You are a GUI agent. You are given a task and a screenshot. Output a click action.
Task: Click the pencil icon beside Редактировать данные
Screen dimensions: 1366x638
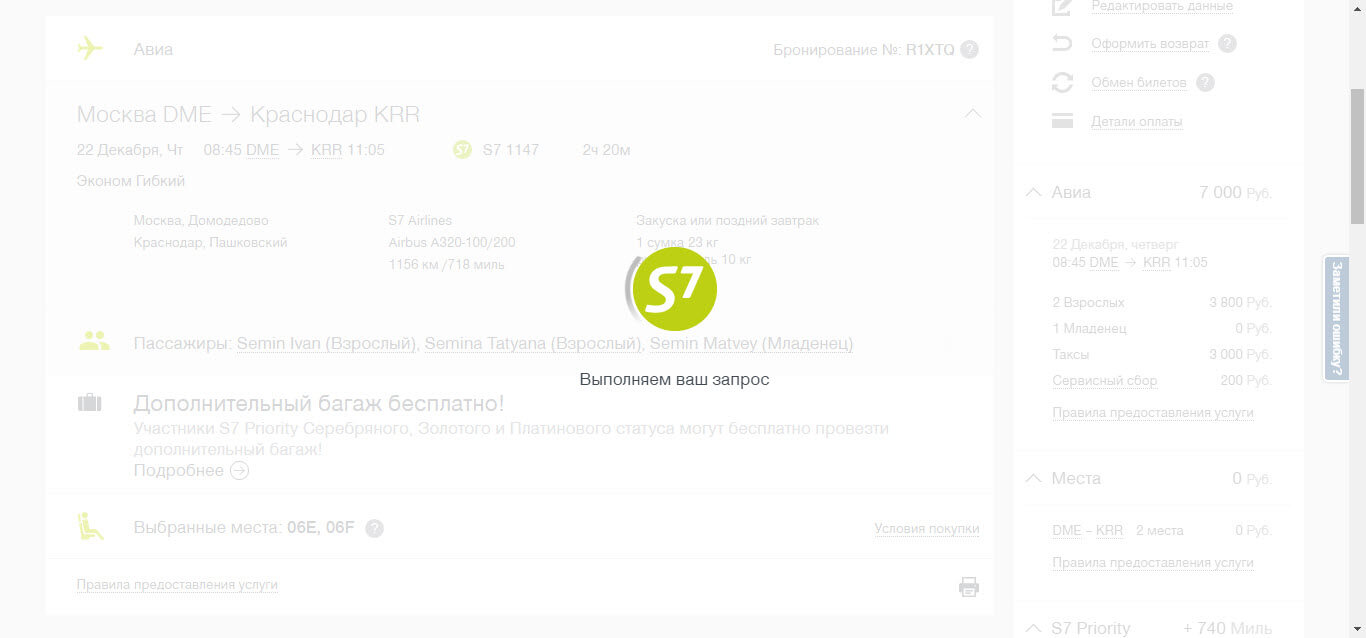(1062, 6)
